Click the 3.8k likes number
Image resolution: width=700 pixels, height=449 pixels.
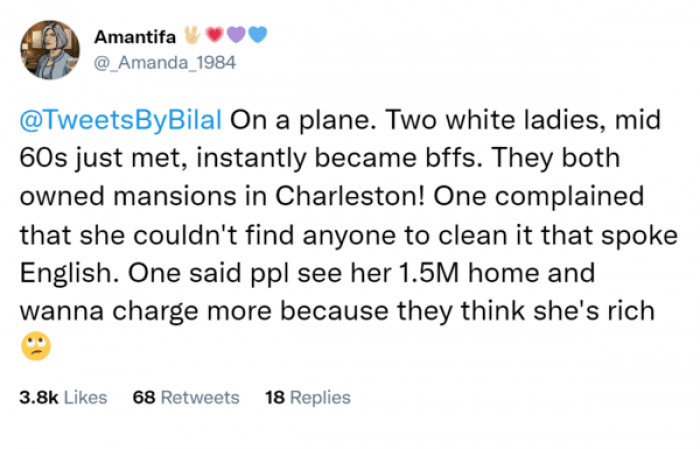pos(38,397)
